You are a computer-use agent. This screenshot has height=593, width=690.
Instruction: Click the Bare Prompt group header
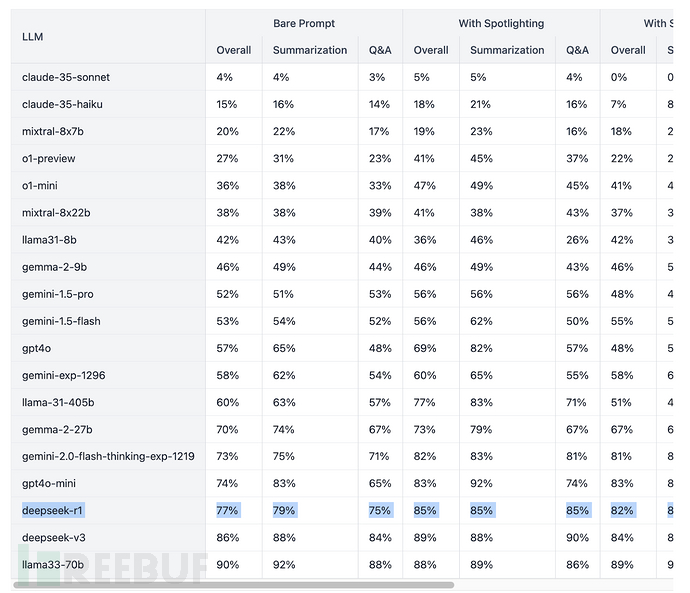click(x=304, y=23)
